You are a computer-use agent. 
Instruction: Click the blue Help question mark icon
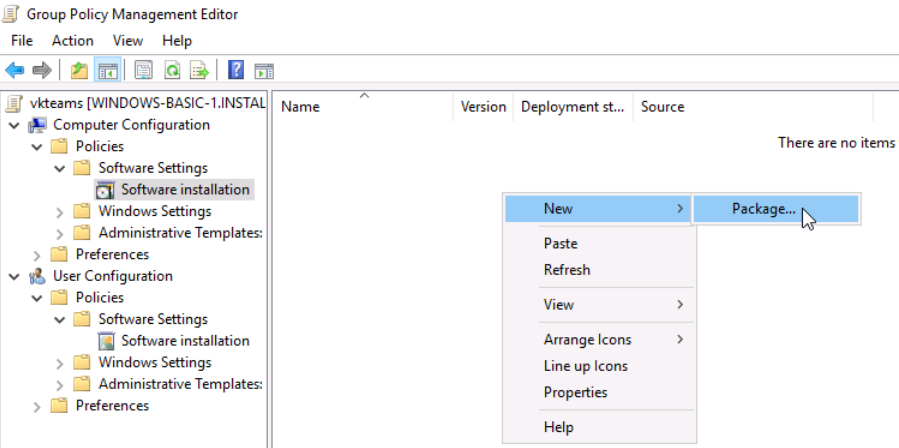point(236,70)
